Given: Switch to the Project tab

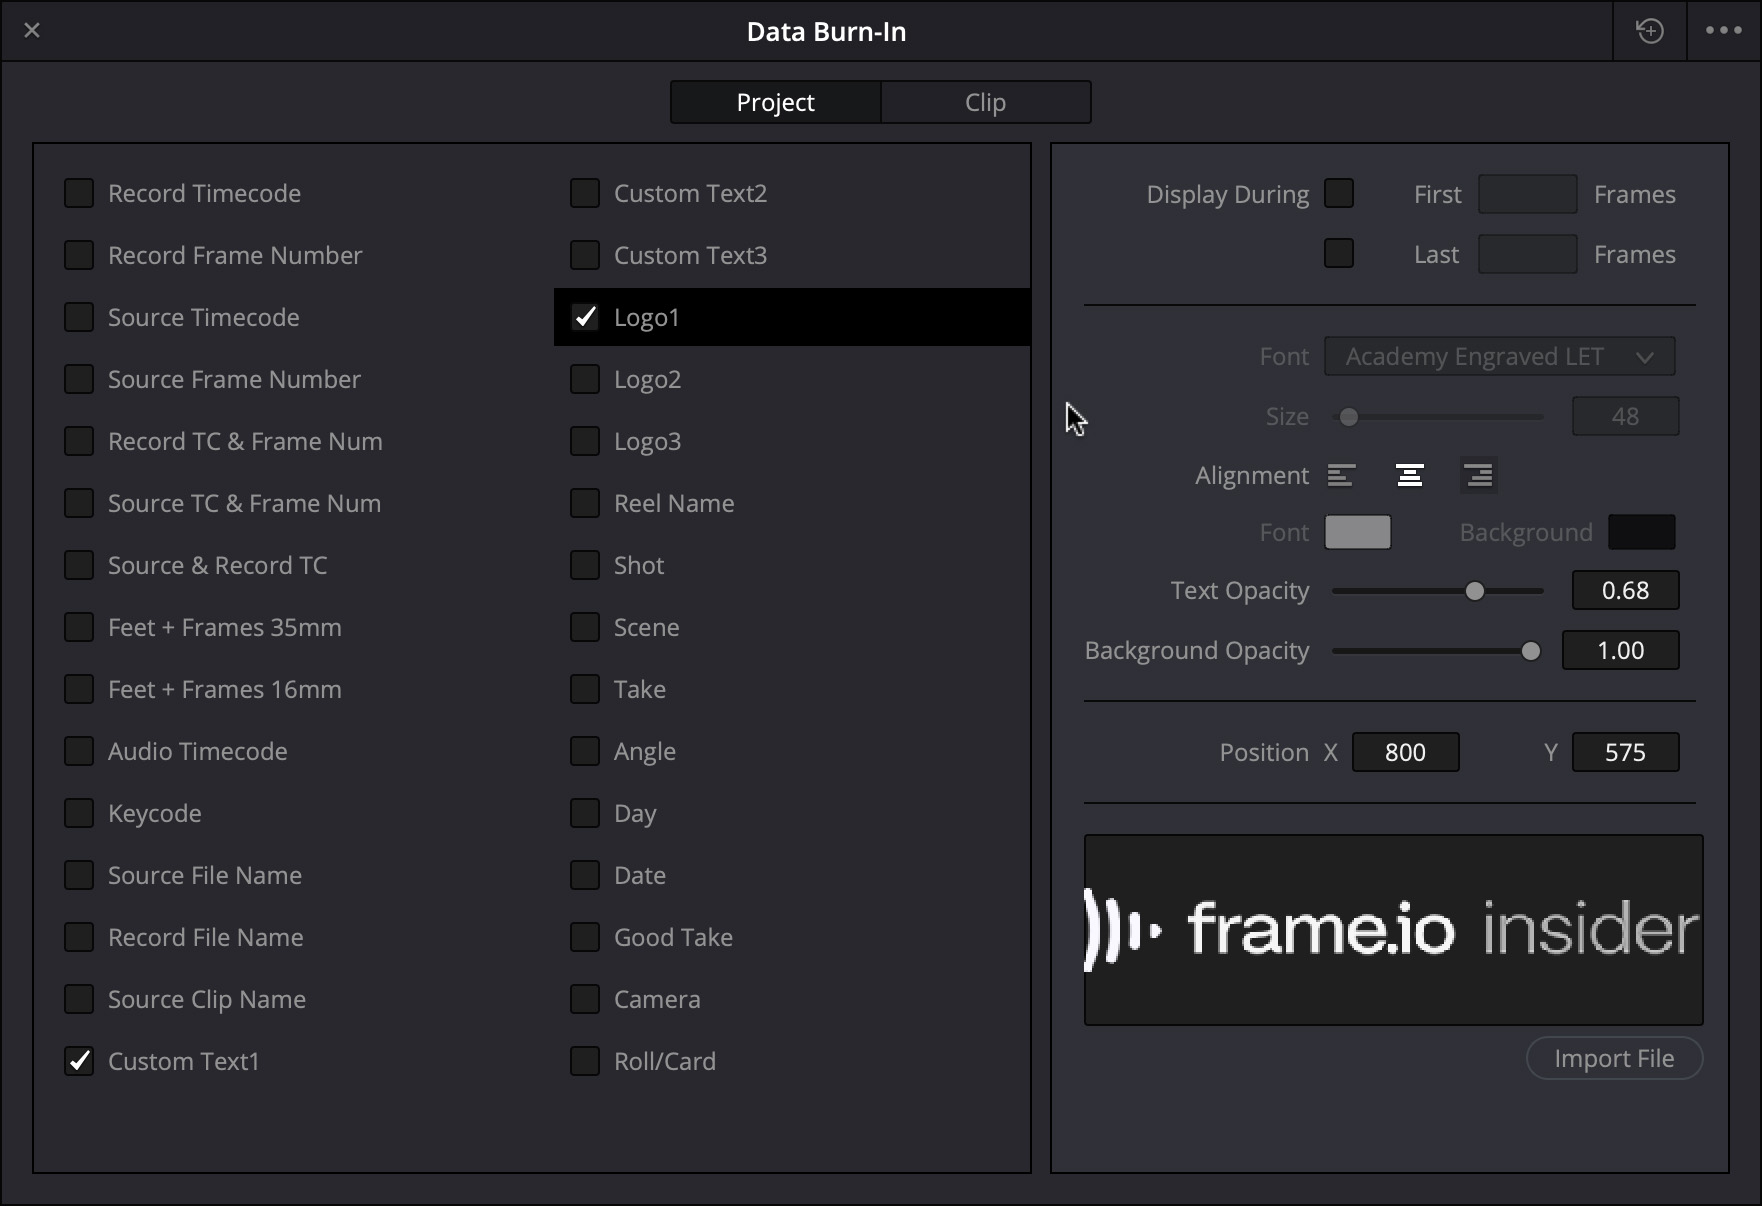Looking at the screenshot, I should 775,101.
